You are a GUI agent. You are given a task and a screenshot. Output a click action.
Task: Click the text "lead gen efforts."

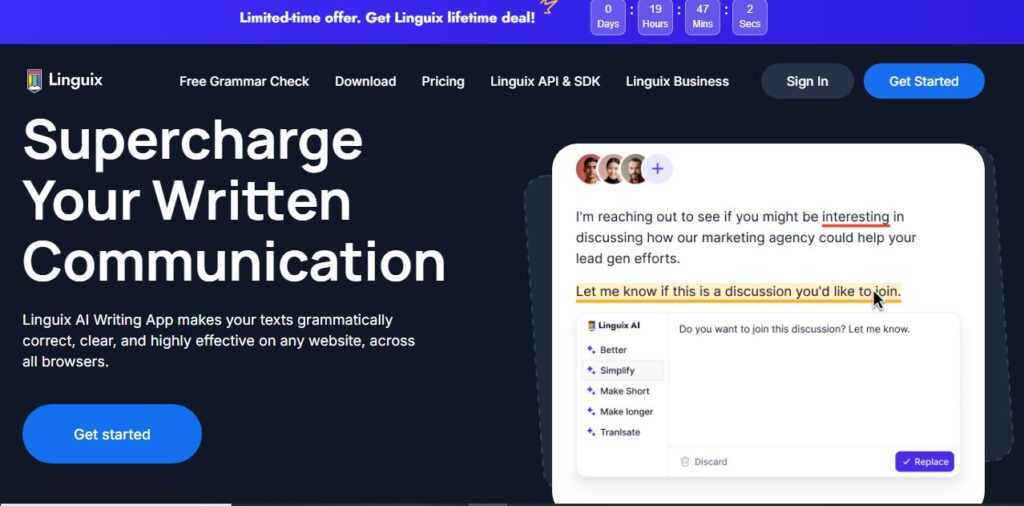click(628, 259)
